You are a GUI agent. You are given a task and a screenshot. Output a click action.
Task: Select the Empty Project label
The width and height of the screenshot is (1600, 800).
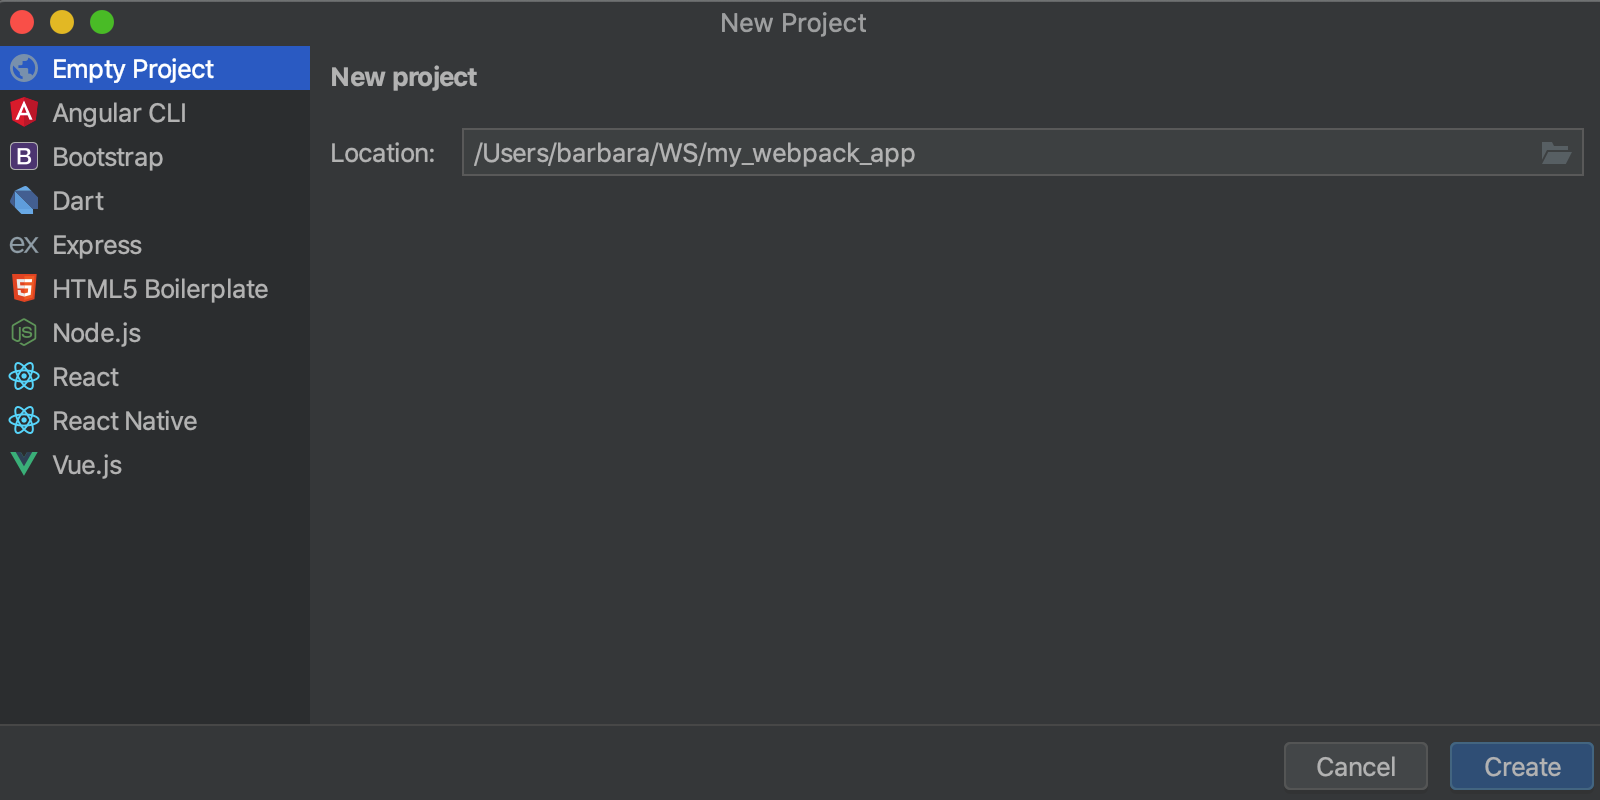[x=133, y=69]
